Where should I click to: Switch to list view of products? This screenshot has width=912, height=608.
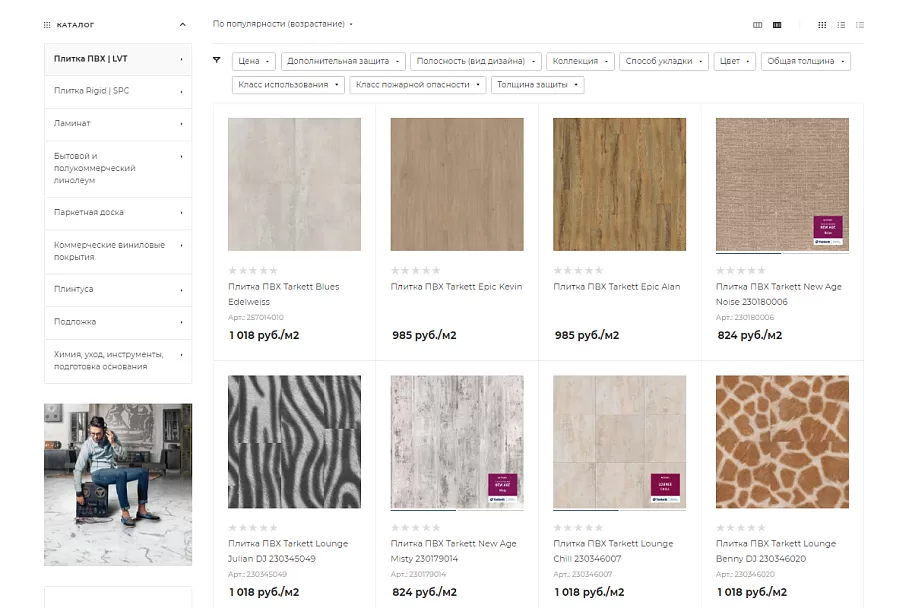point(841,25)
